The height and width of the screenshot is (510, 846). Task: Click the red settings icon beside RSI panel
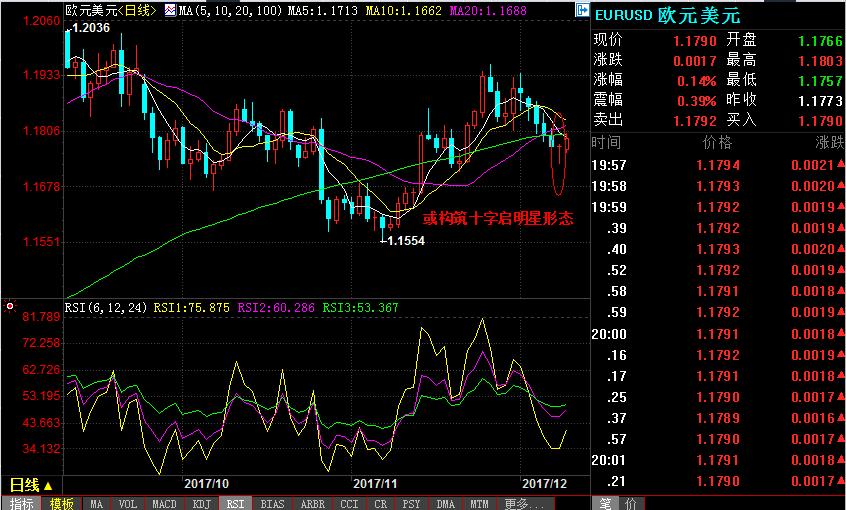click(x=10, y=304)
